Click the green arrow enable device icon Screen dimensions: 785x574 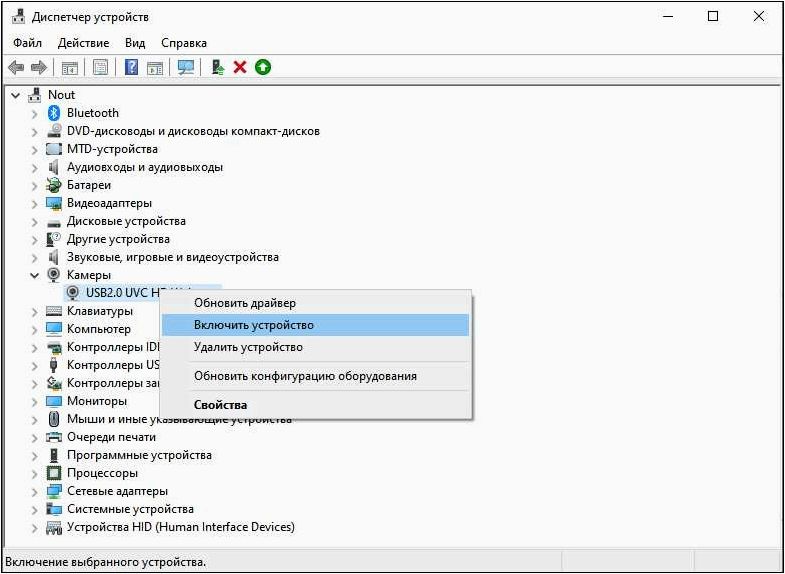coord(263,67)
